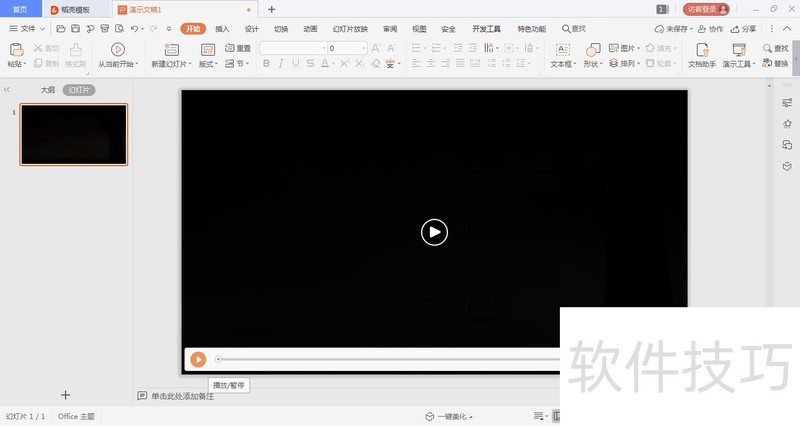
Task: Click the Save icon in quick toolbar
Action: pos(75,29)
